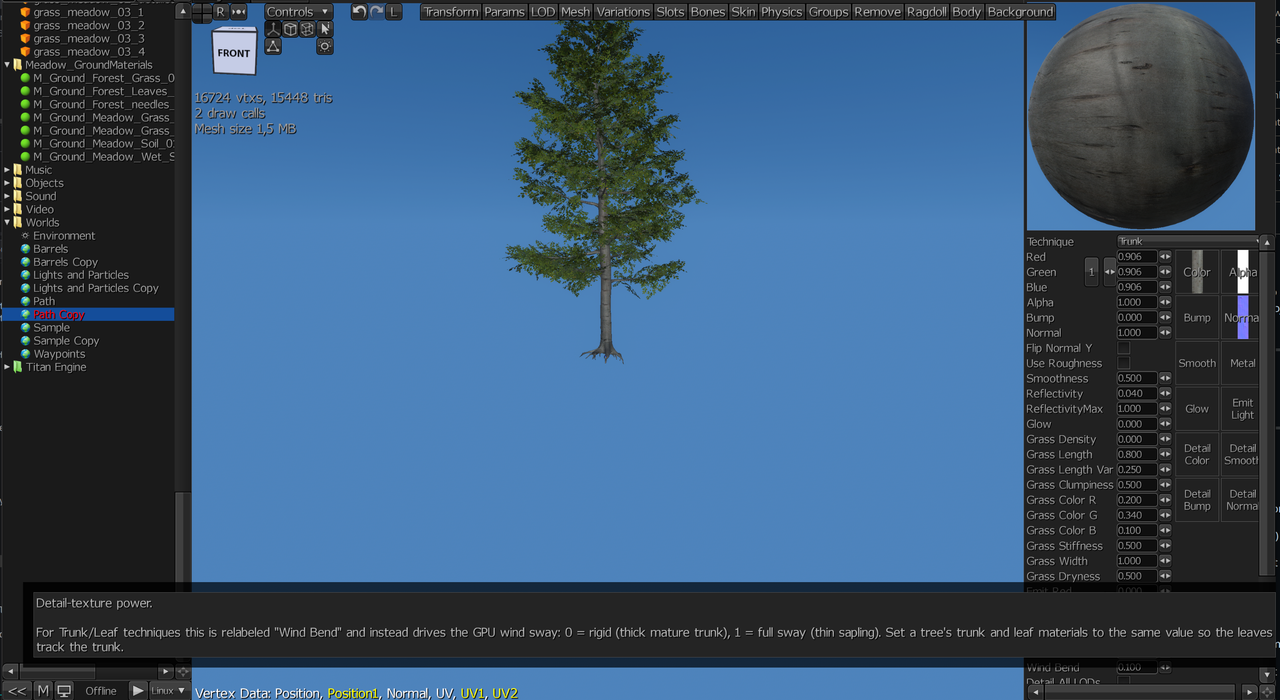The width and height of the screenshot is (1280, 700).
Task: Toggle the Flip Normal Y checkbox
Action: click(x=1123, y=348)
